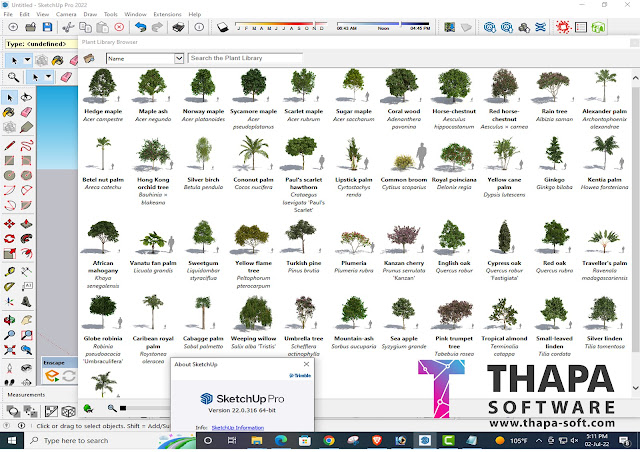Click the Plant Library scrollbar down arrow
Screen dimensions: 640x452
coord(636,388)
